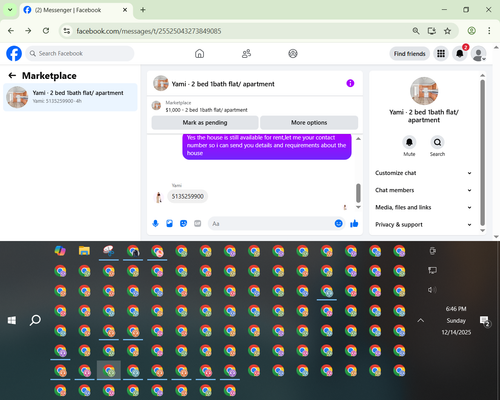The image size is (500, 400).
Task: Close the Messenger browser tab
Action: pyautogui.click(x=125, y=10)
